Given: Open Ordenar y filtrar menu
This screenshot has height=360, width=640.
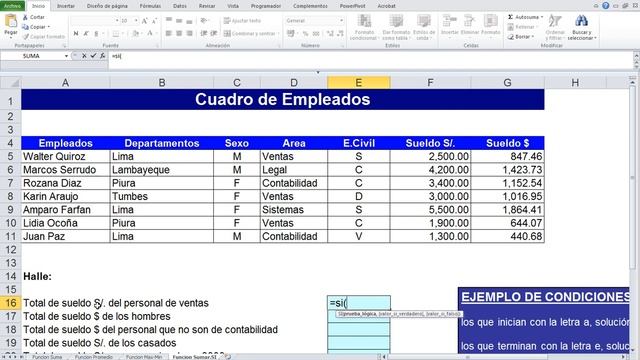Looking at the screenshot, I should pyautogui.click(x=555, y=27).
